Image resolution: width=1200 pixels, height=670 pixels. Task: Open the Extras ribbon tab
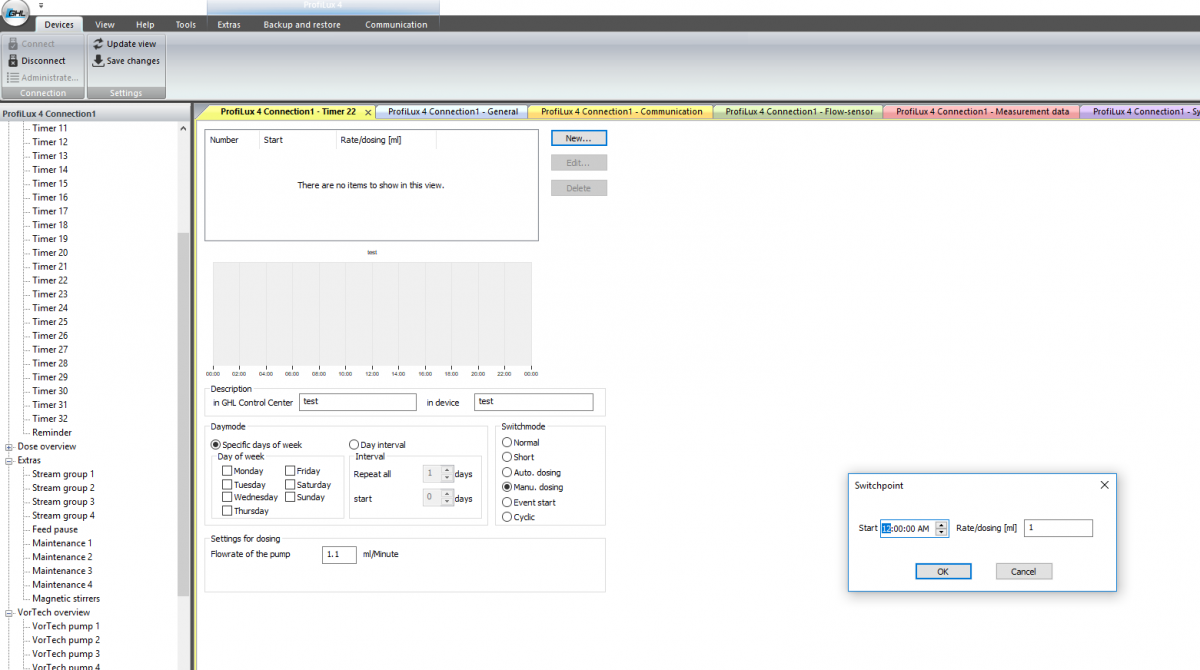tap(229, 24)
